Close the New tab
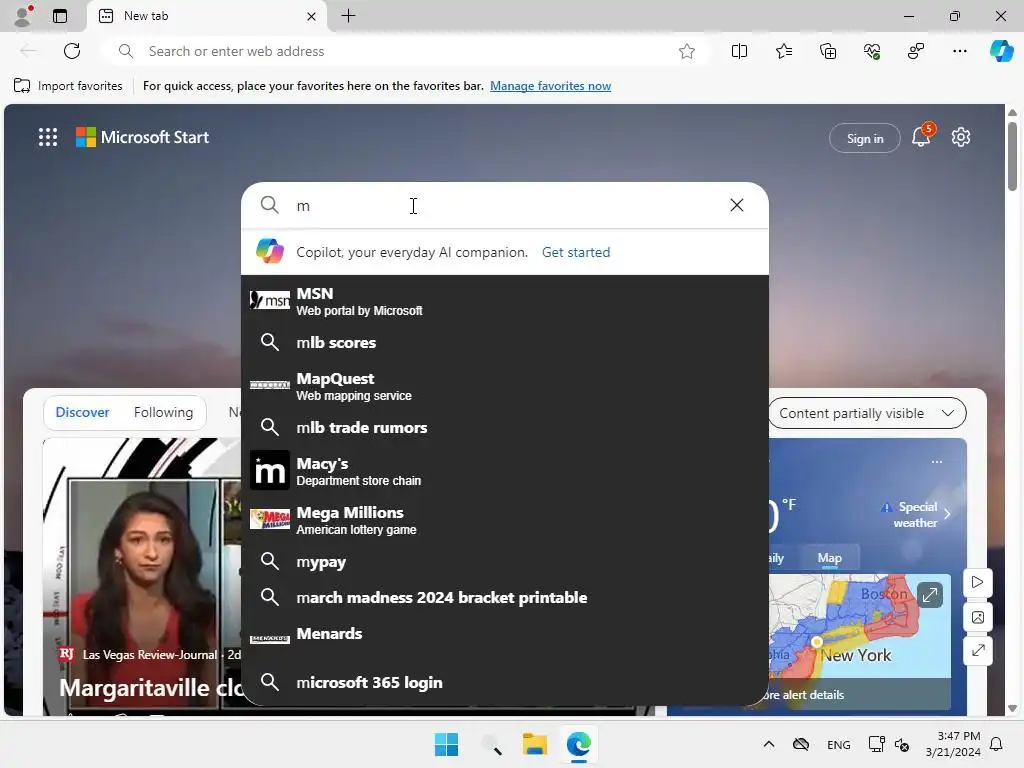Image resolution: width=1024 pixels, height=768 pixels. 312,16
